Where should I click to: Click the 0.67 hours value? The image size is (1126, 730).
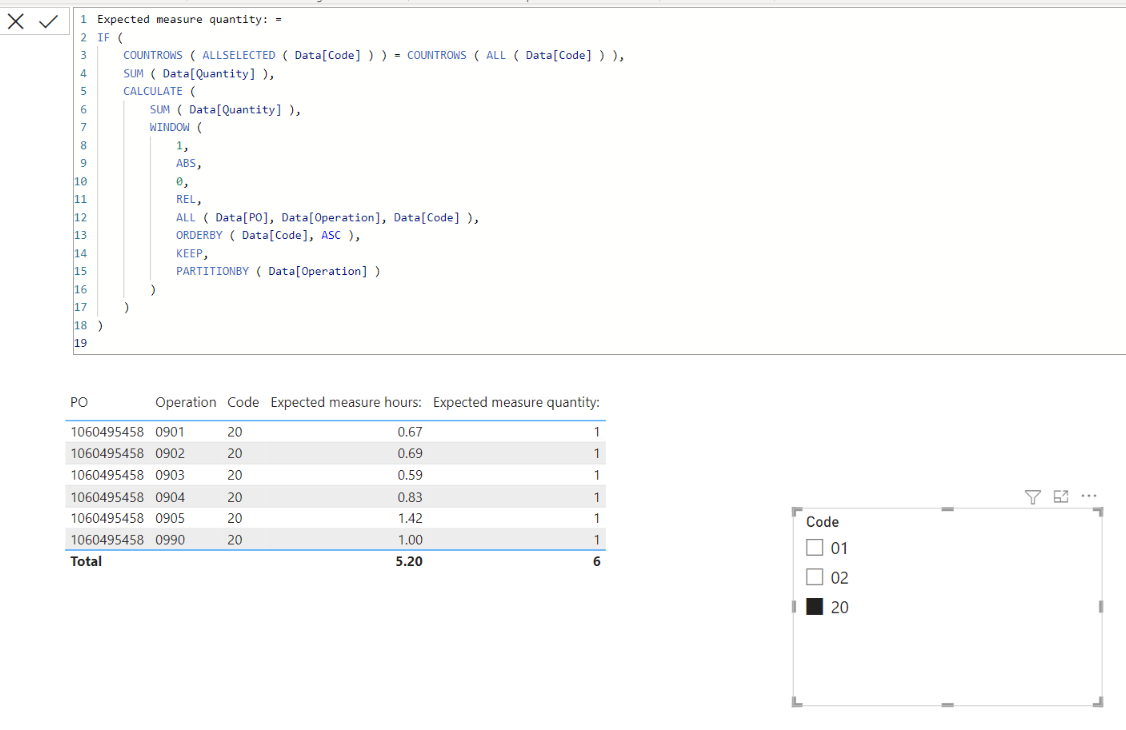coord(410,432)
